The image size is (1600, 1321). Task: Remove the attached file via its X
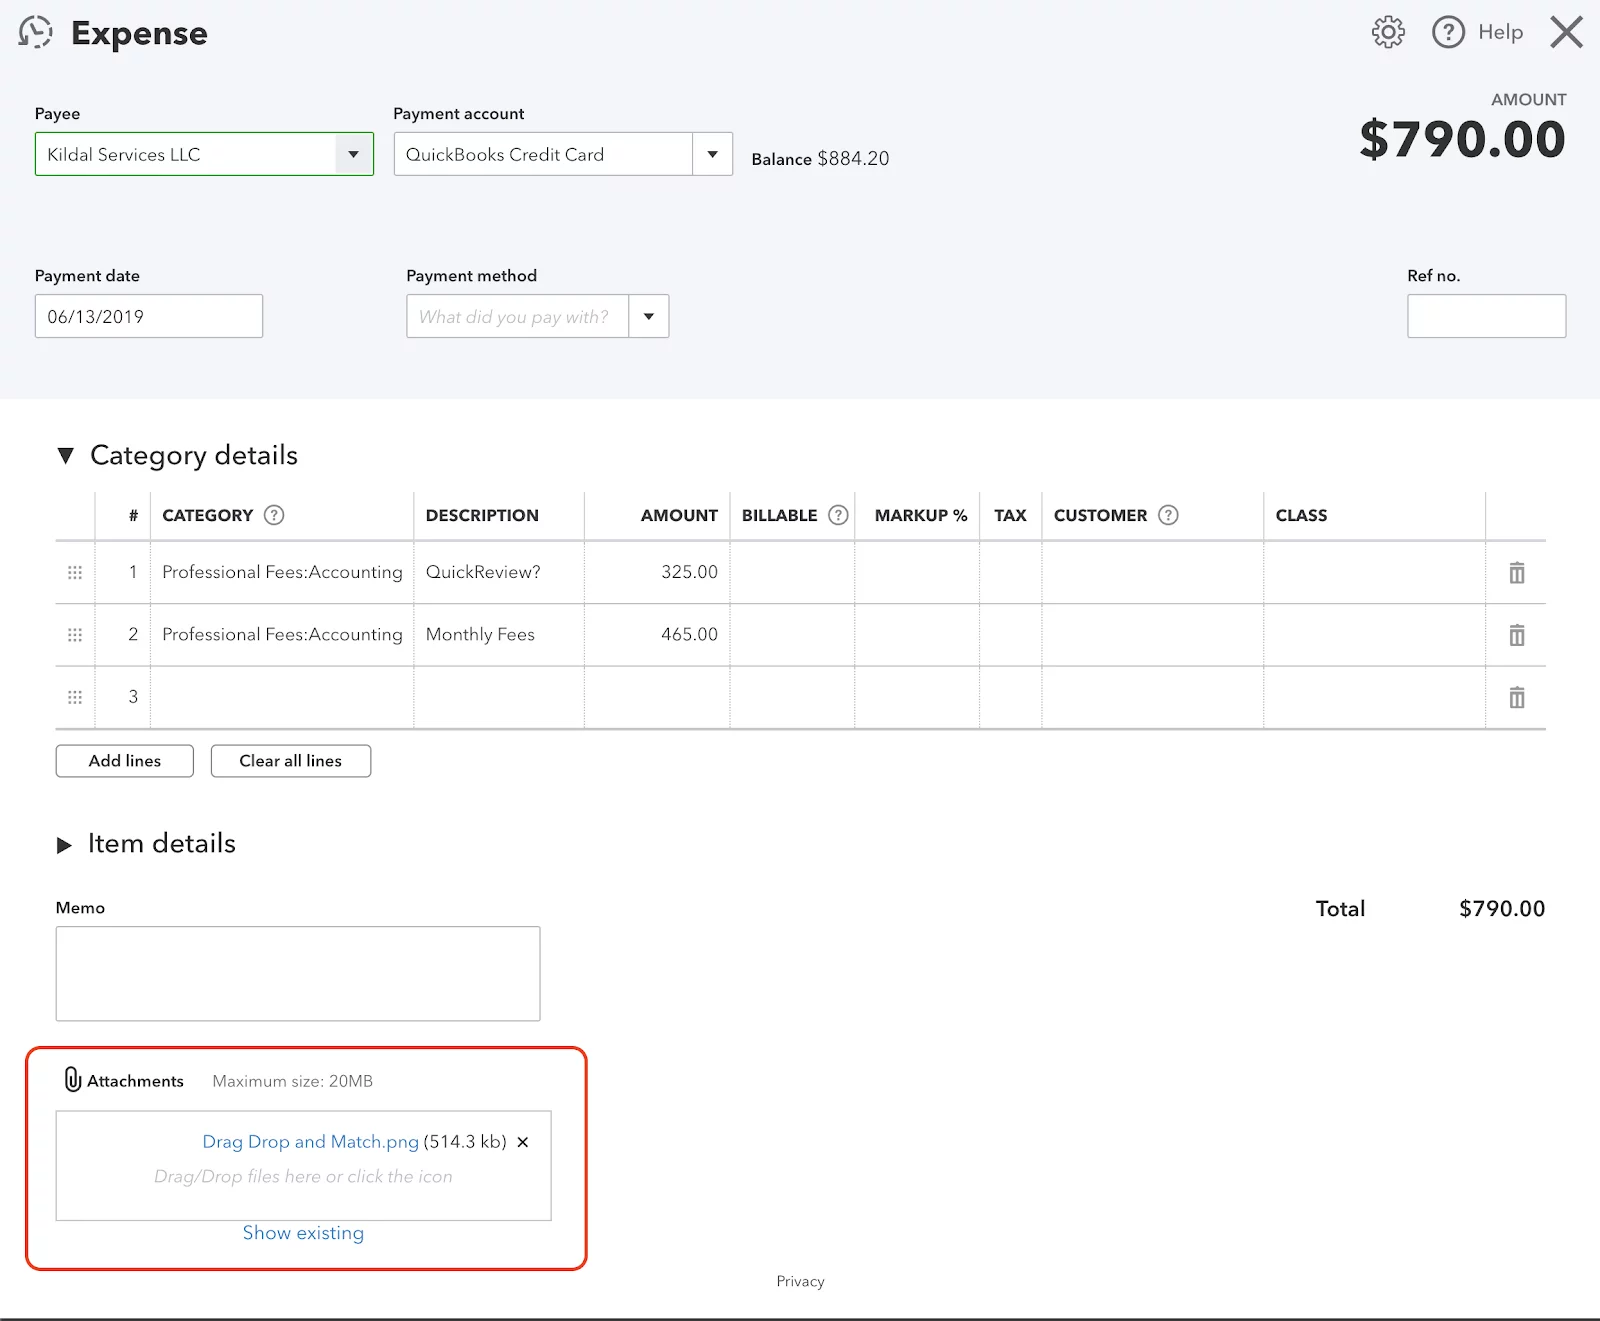[522, 1141]
